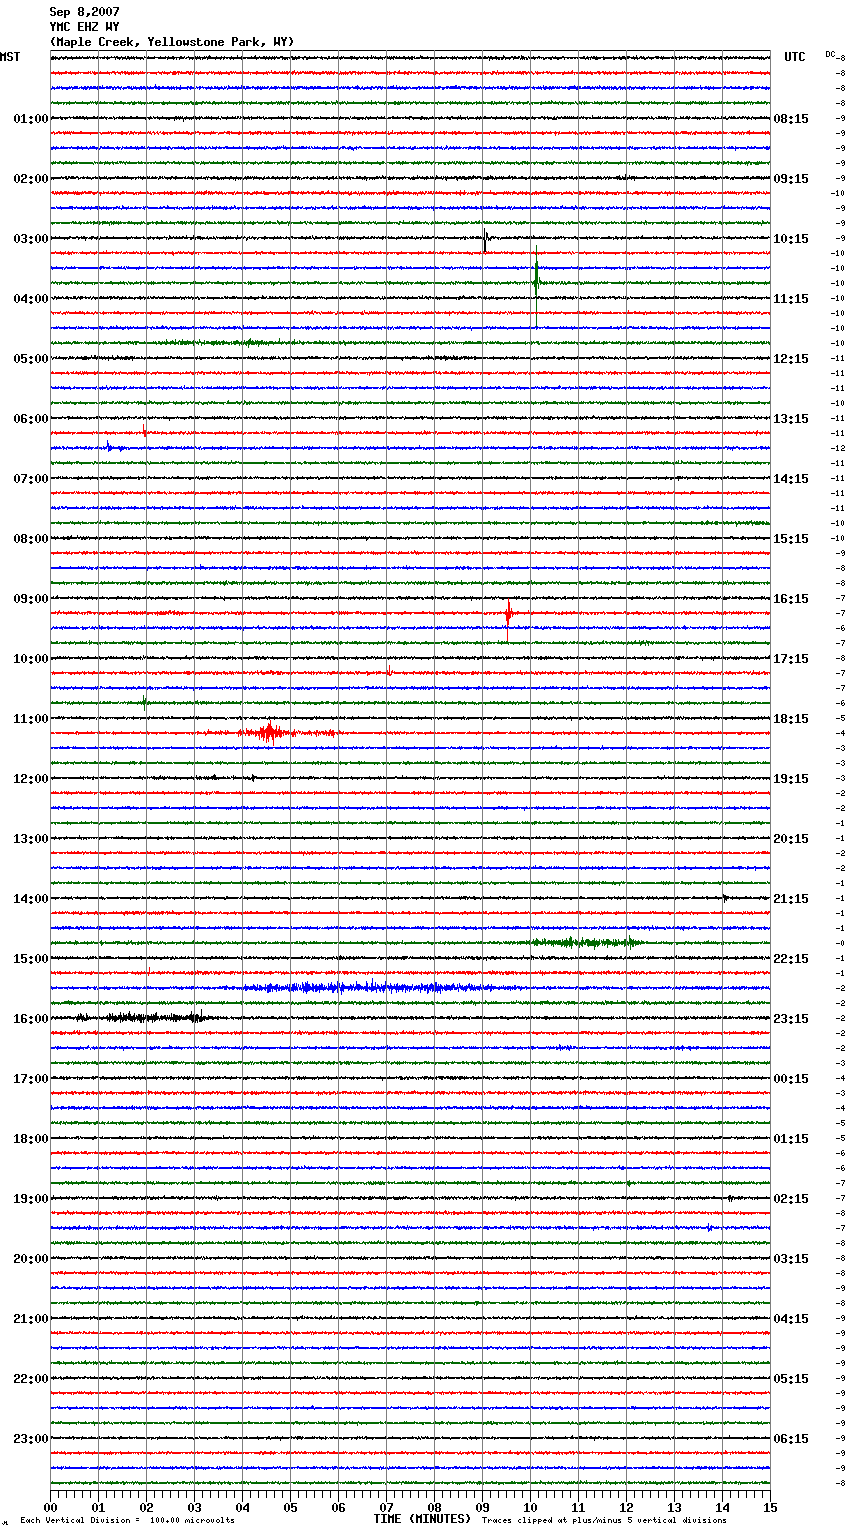This screenshot has width=850, height=1534.
Task: Click the date label Sep 8,2007
Action: [84, 12]
